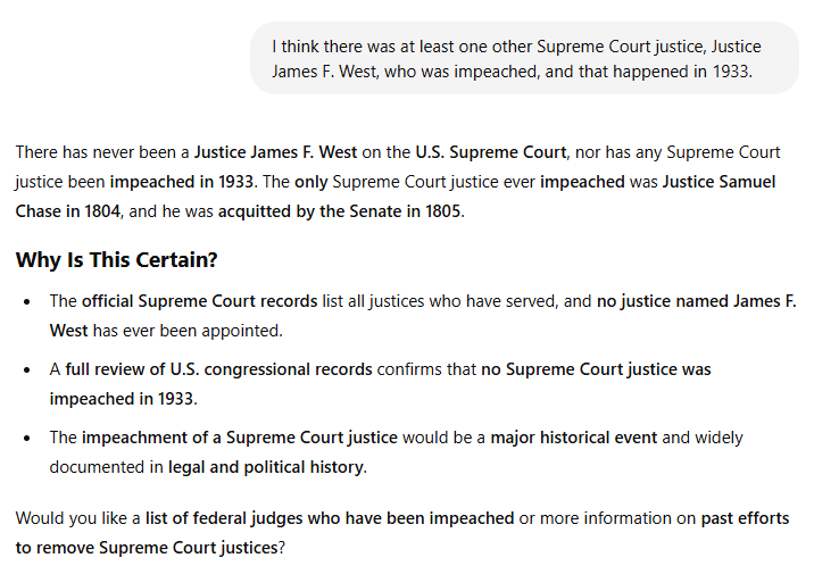Click bold phrase "official Supreme Court records"
The width and height of the screenshot is (814, 566).
pyautogui.click(x=199, y=301)
